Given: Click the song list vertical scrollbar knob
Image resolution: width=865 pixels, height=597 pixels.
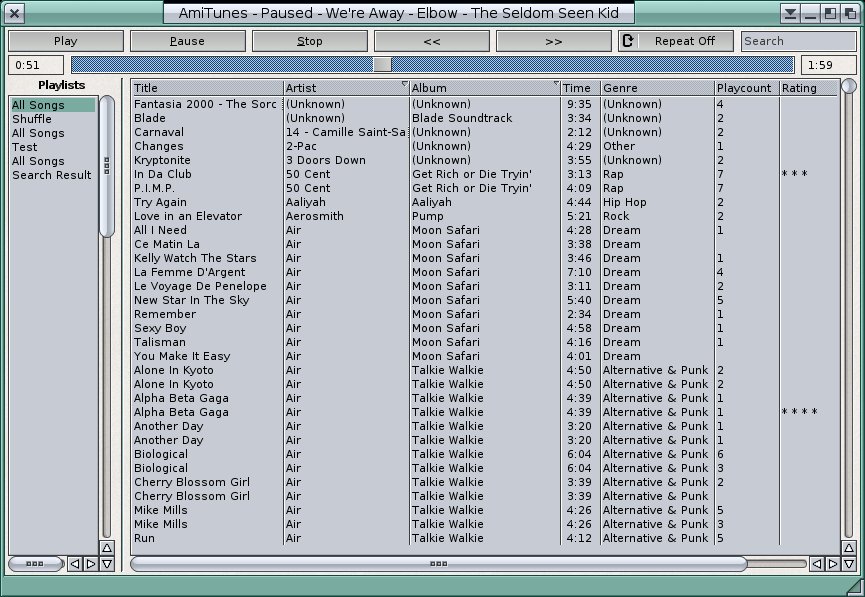Looking at the screenshot, I should click(x=849, y=86).
